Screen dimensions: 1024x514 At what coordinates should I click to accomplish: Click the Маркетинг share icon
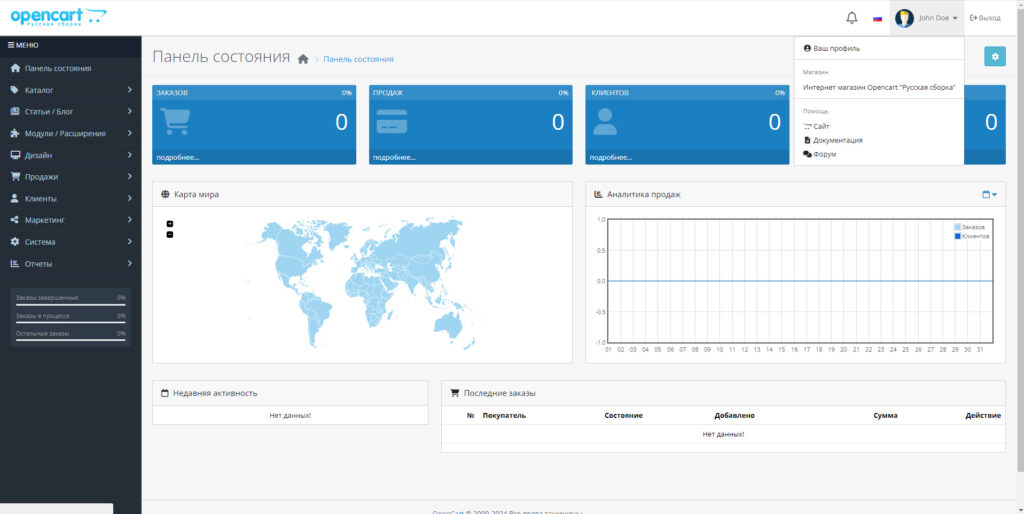pos(15,220)
